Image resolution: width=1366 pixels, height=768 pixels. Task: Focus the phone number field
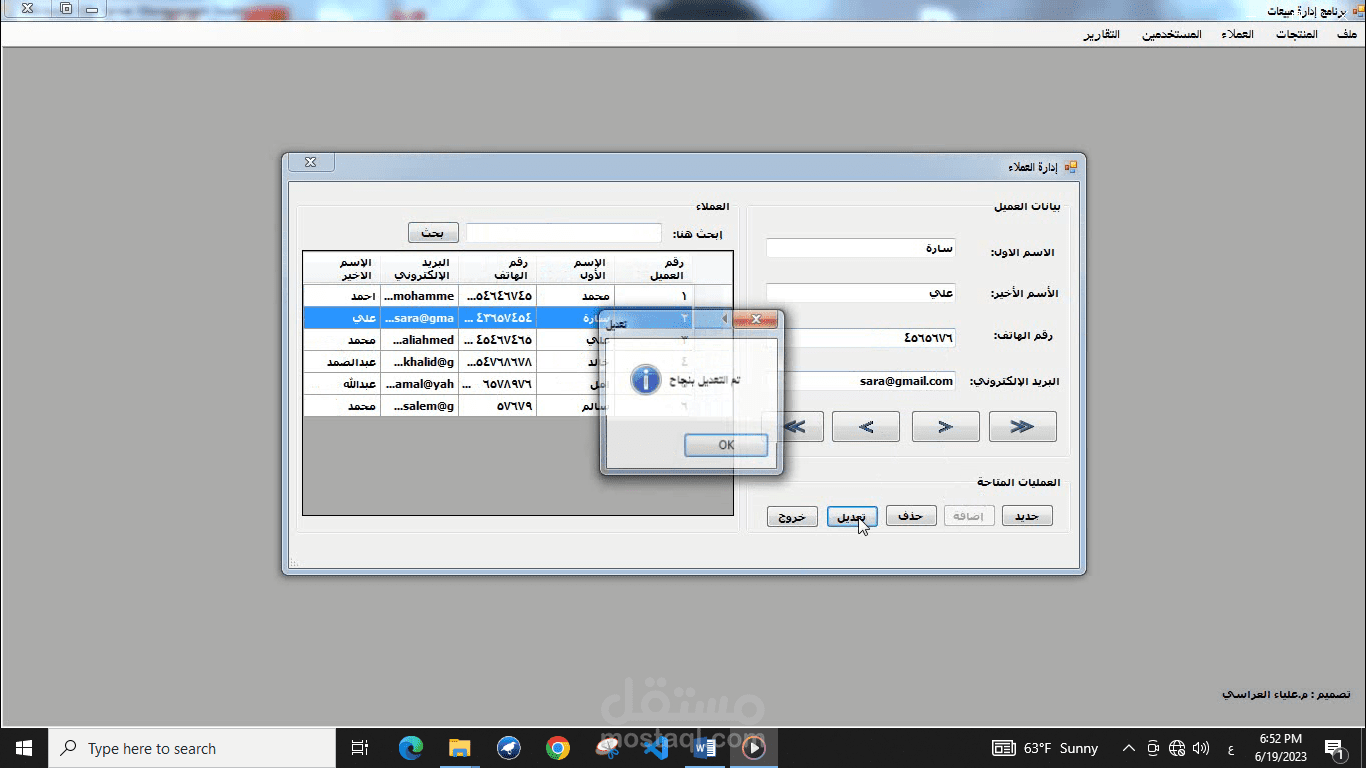[860, 338]
